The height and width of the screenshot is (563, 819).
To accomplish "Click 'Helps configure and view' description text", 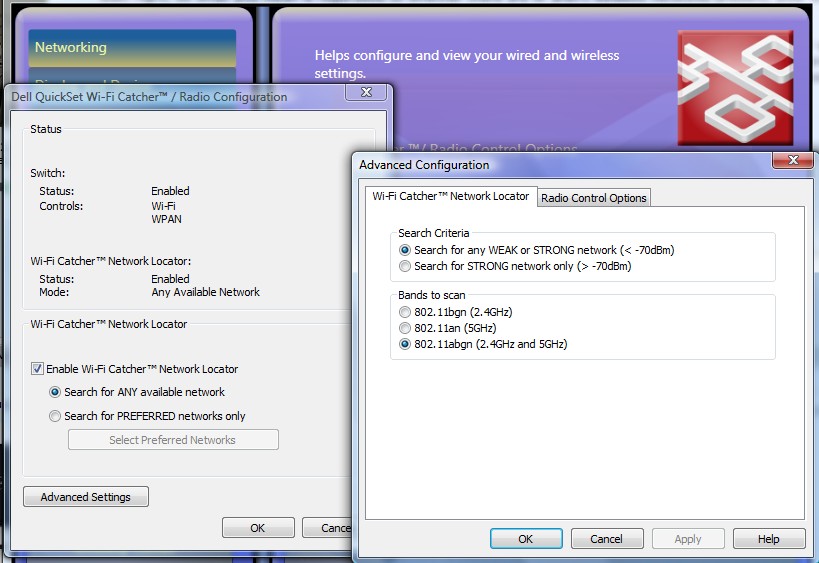I will [466, 64].
